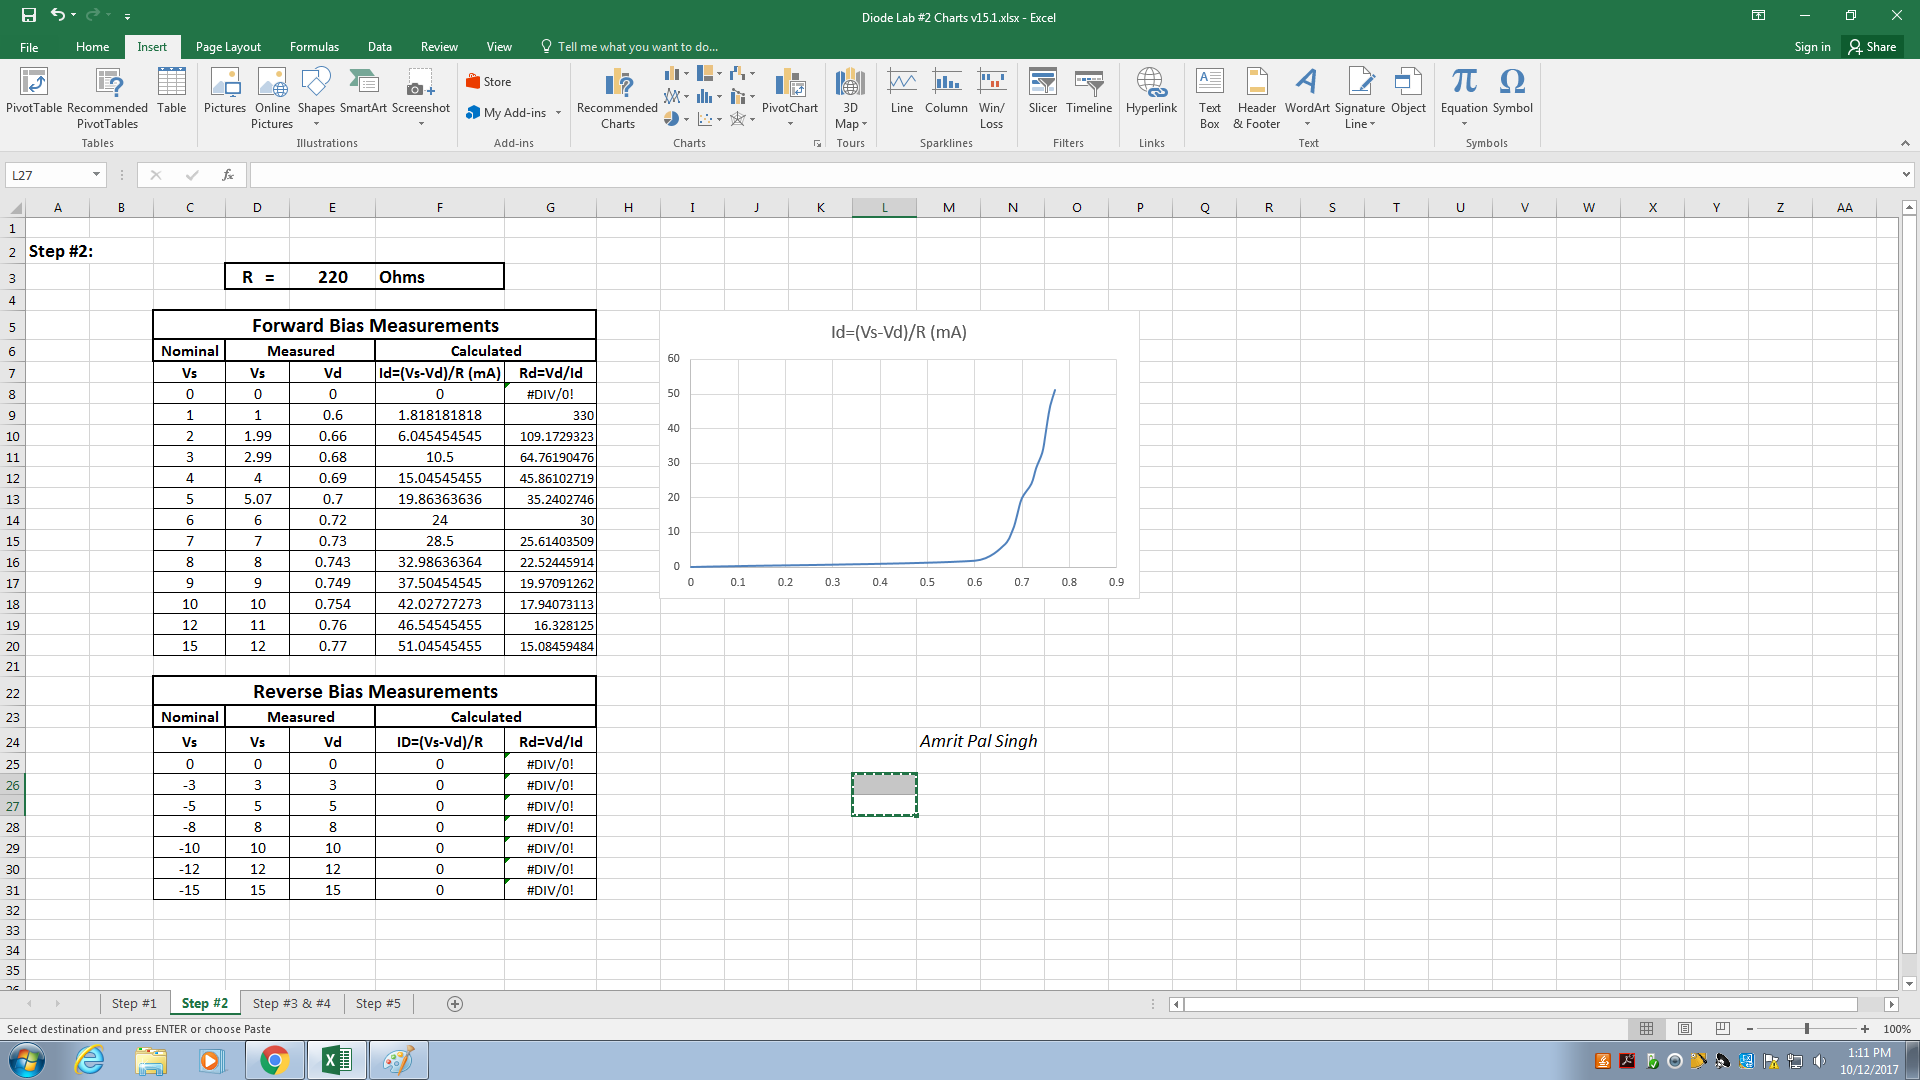This screenshot has height=1080, width=1920.
Task: Insert Header & Footer
Action: (1256, 97)
